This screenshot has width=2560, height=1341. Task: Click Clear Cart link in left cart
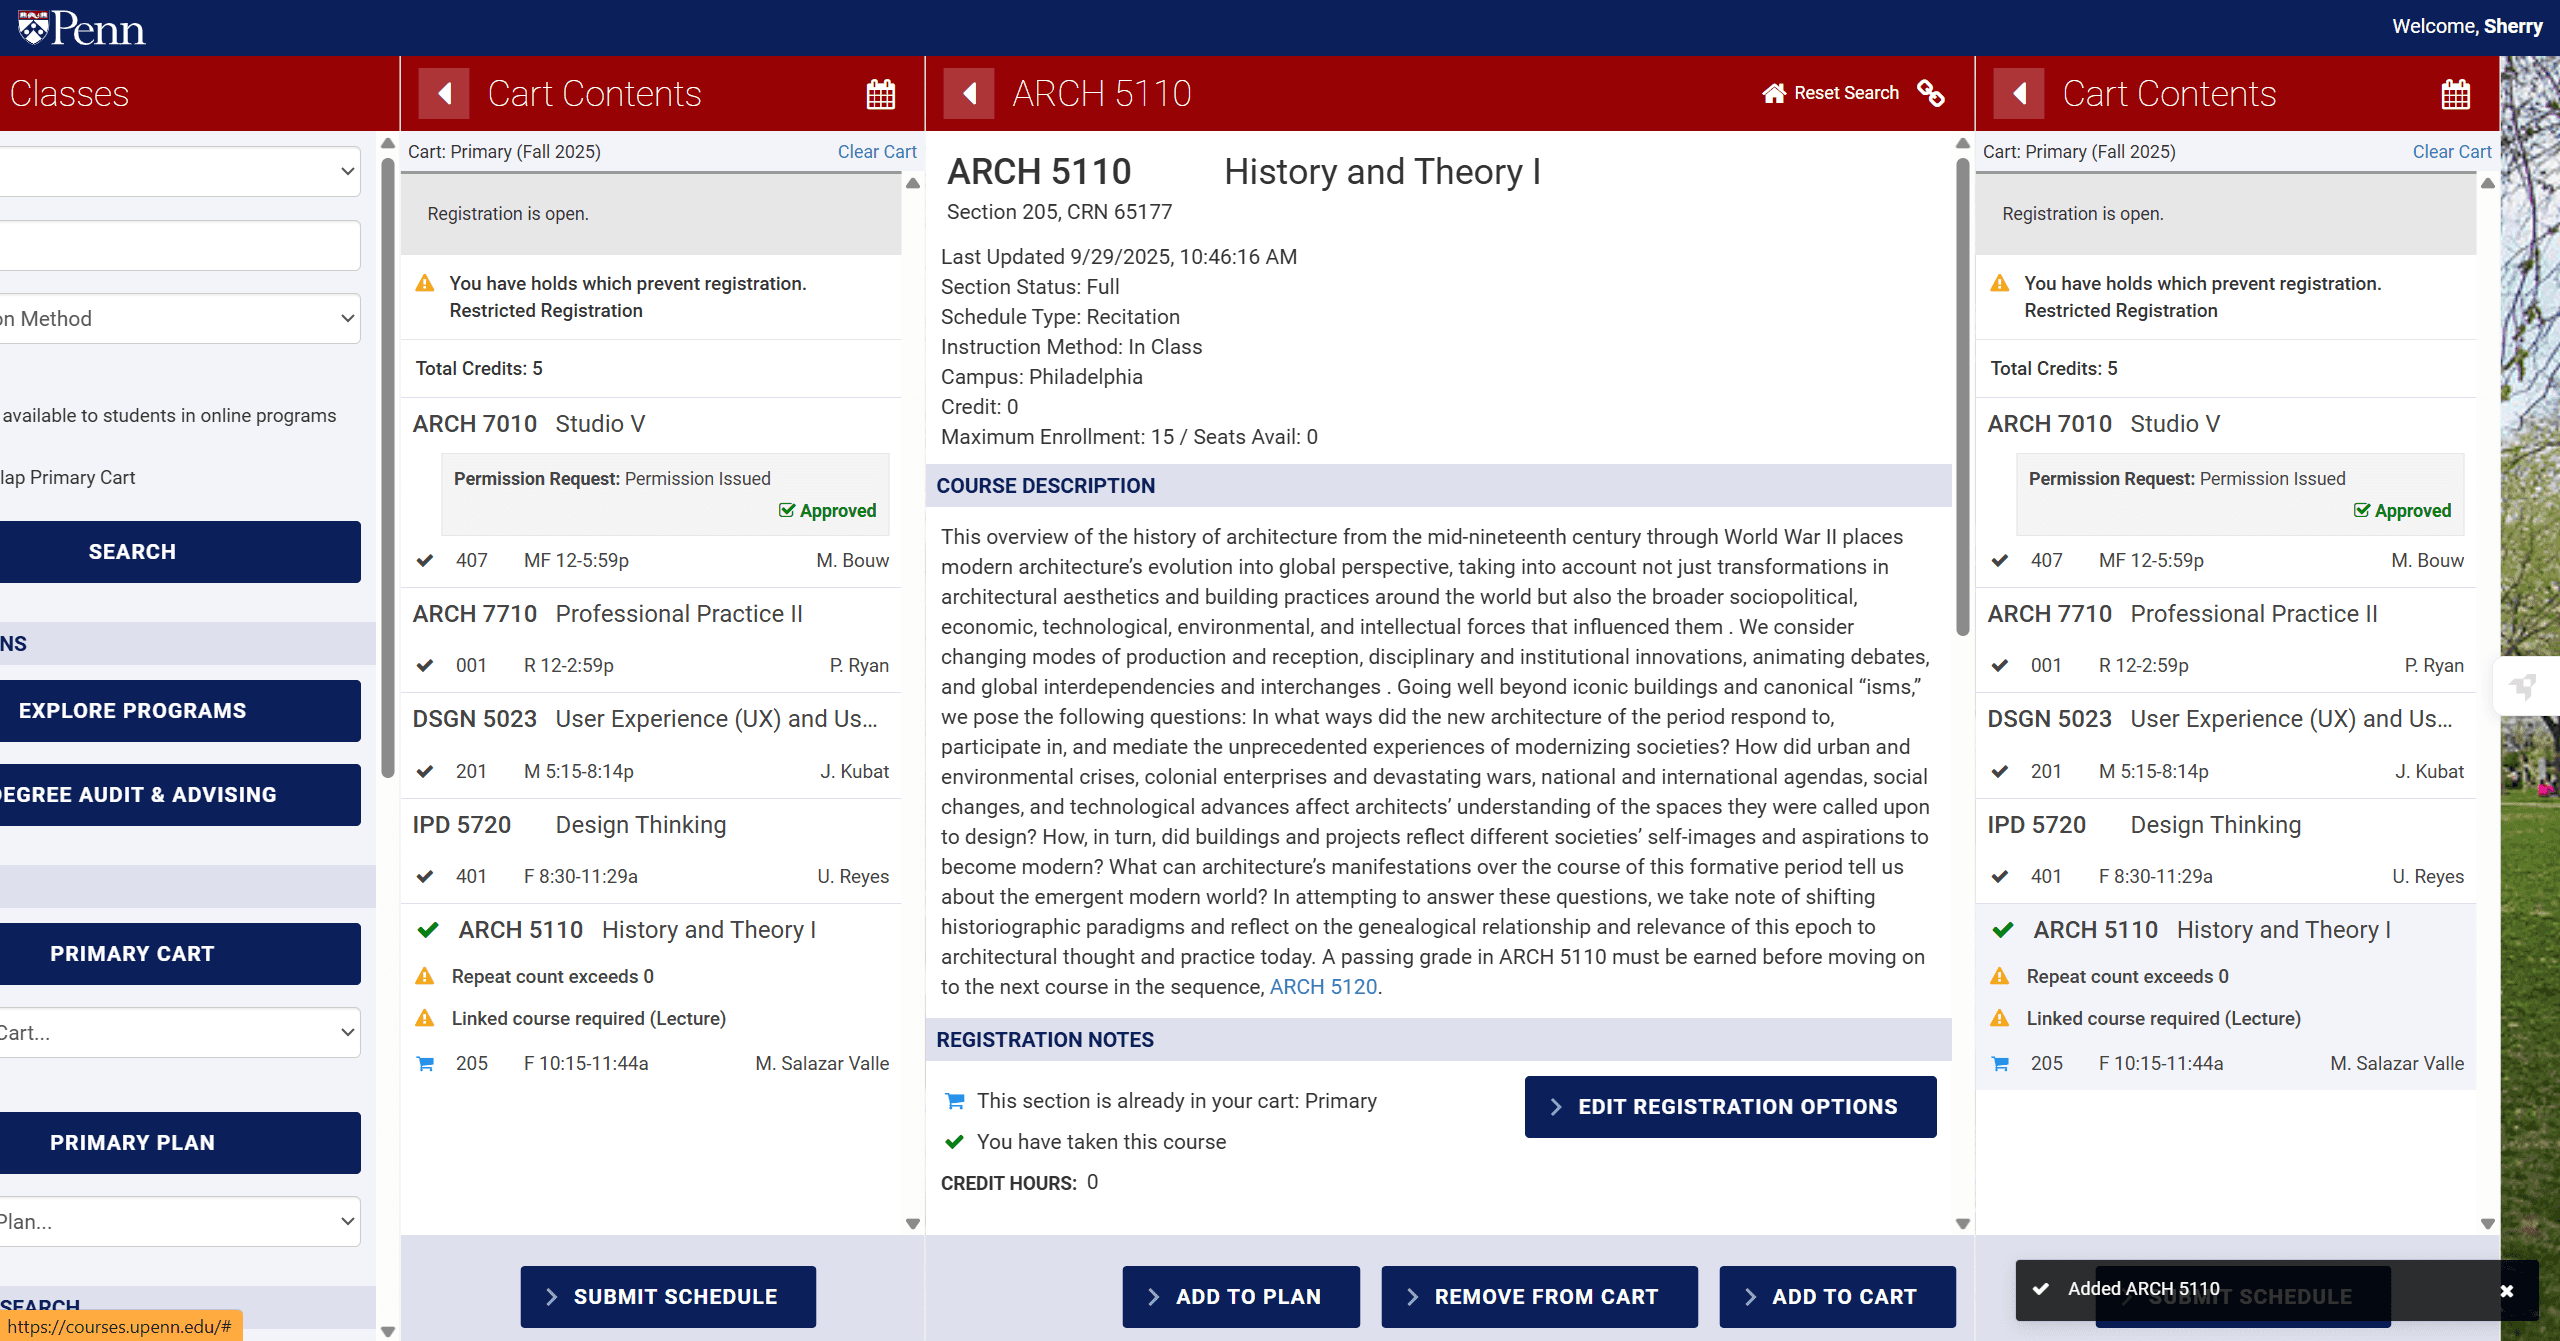877,152
